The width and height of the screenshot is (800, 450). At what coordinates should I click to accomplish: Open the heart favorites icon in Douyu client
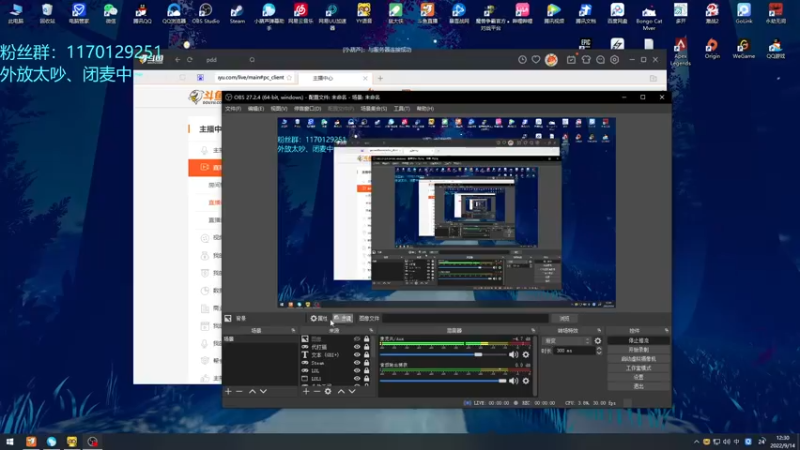[x=536, y=60]
